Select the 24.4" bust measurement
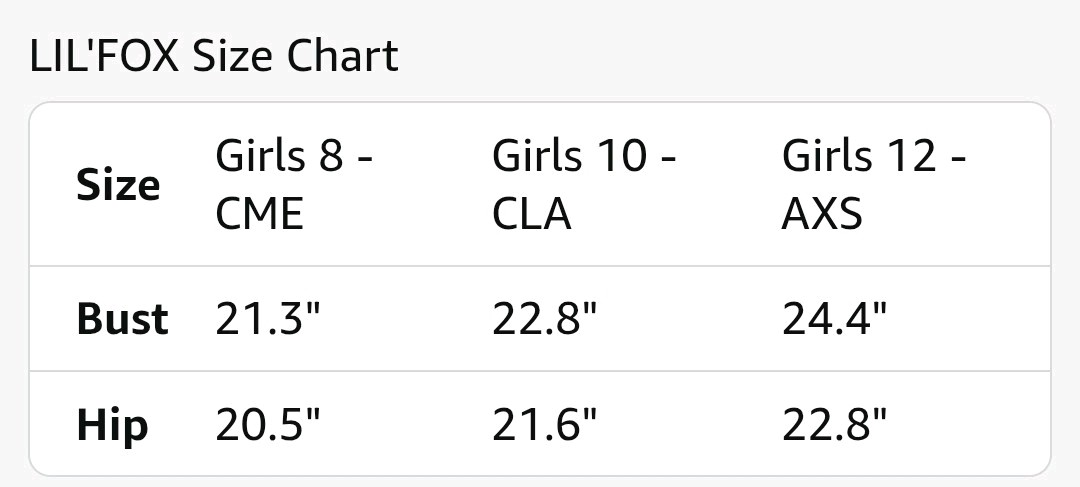Screen dimensions: 1080x487 [834, 320]
